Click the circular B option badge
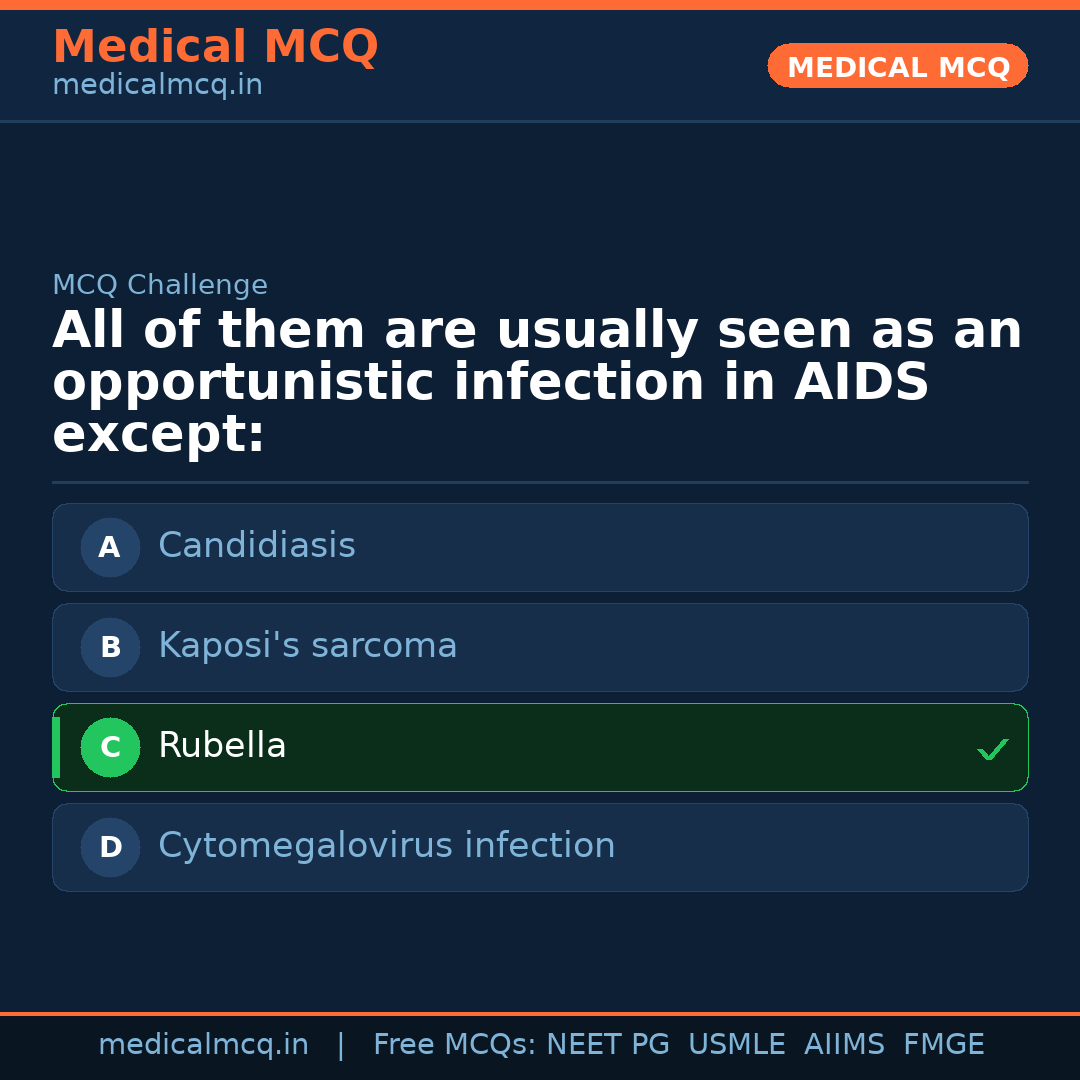Viewport: 1080px width, 1080px height. pos(110,647)
